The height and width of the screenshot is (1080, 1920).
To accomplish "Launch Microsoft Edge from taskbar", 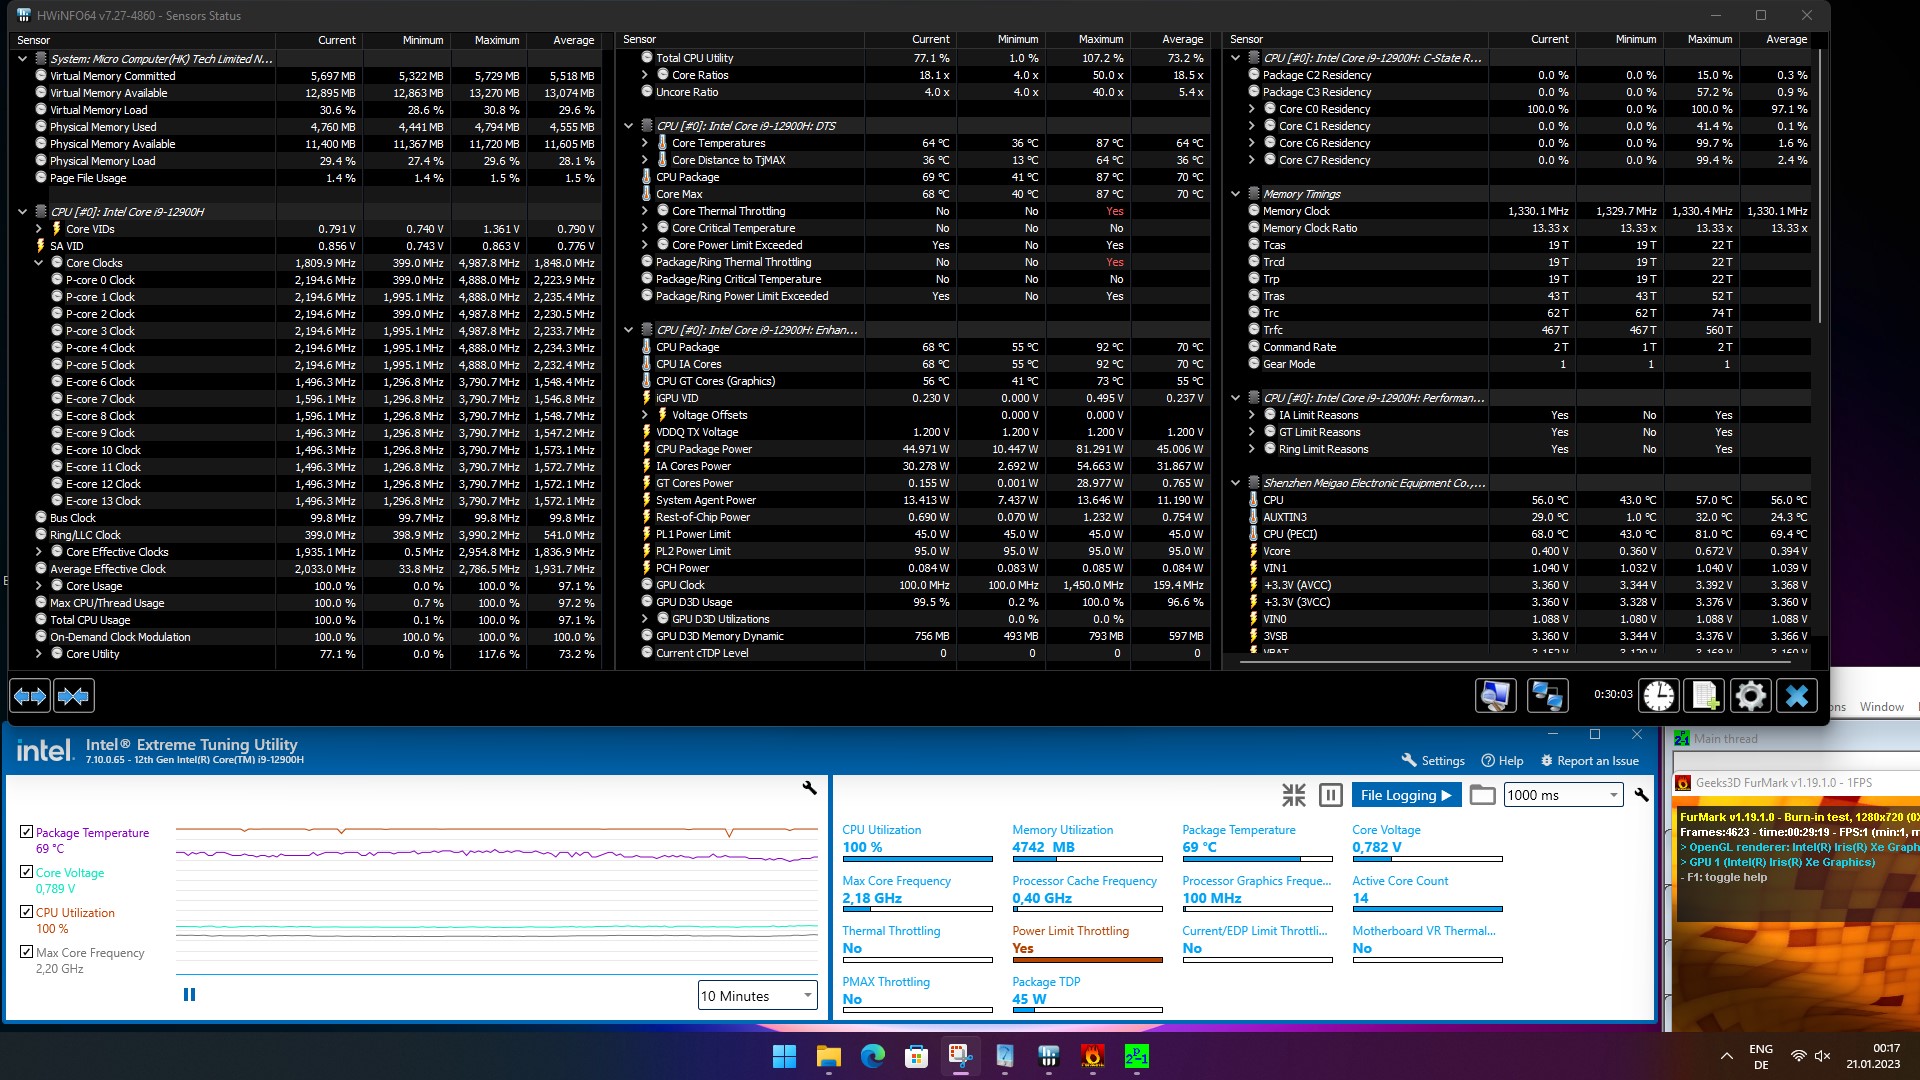I will pos(872,1056).
